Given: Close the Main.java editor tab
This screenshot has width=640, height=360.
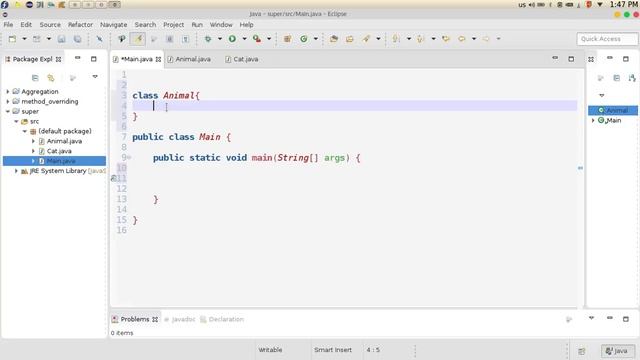Looking at the screenshot, I should coord(158,59).
